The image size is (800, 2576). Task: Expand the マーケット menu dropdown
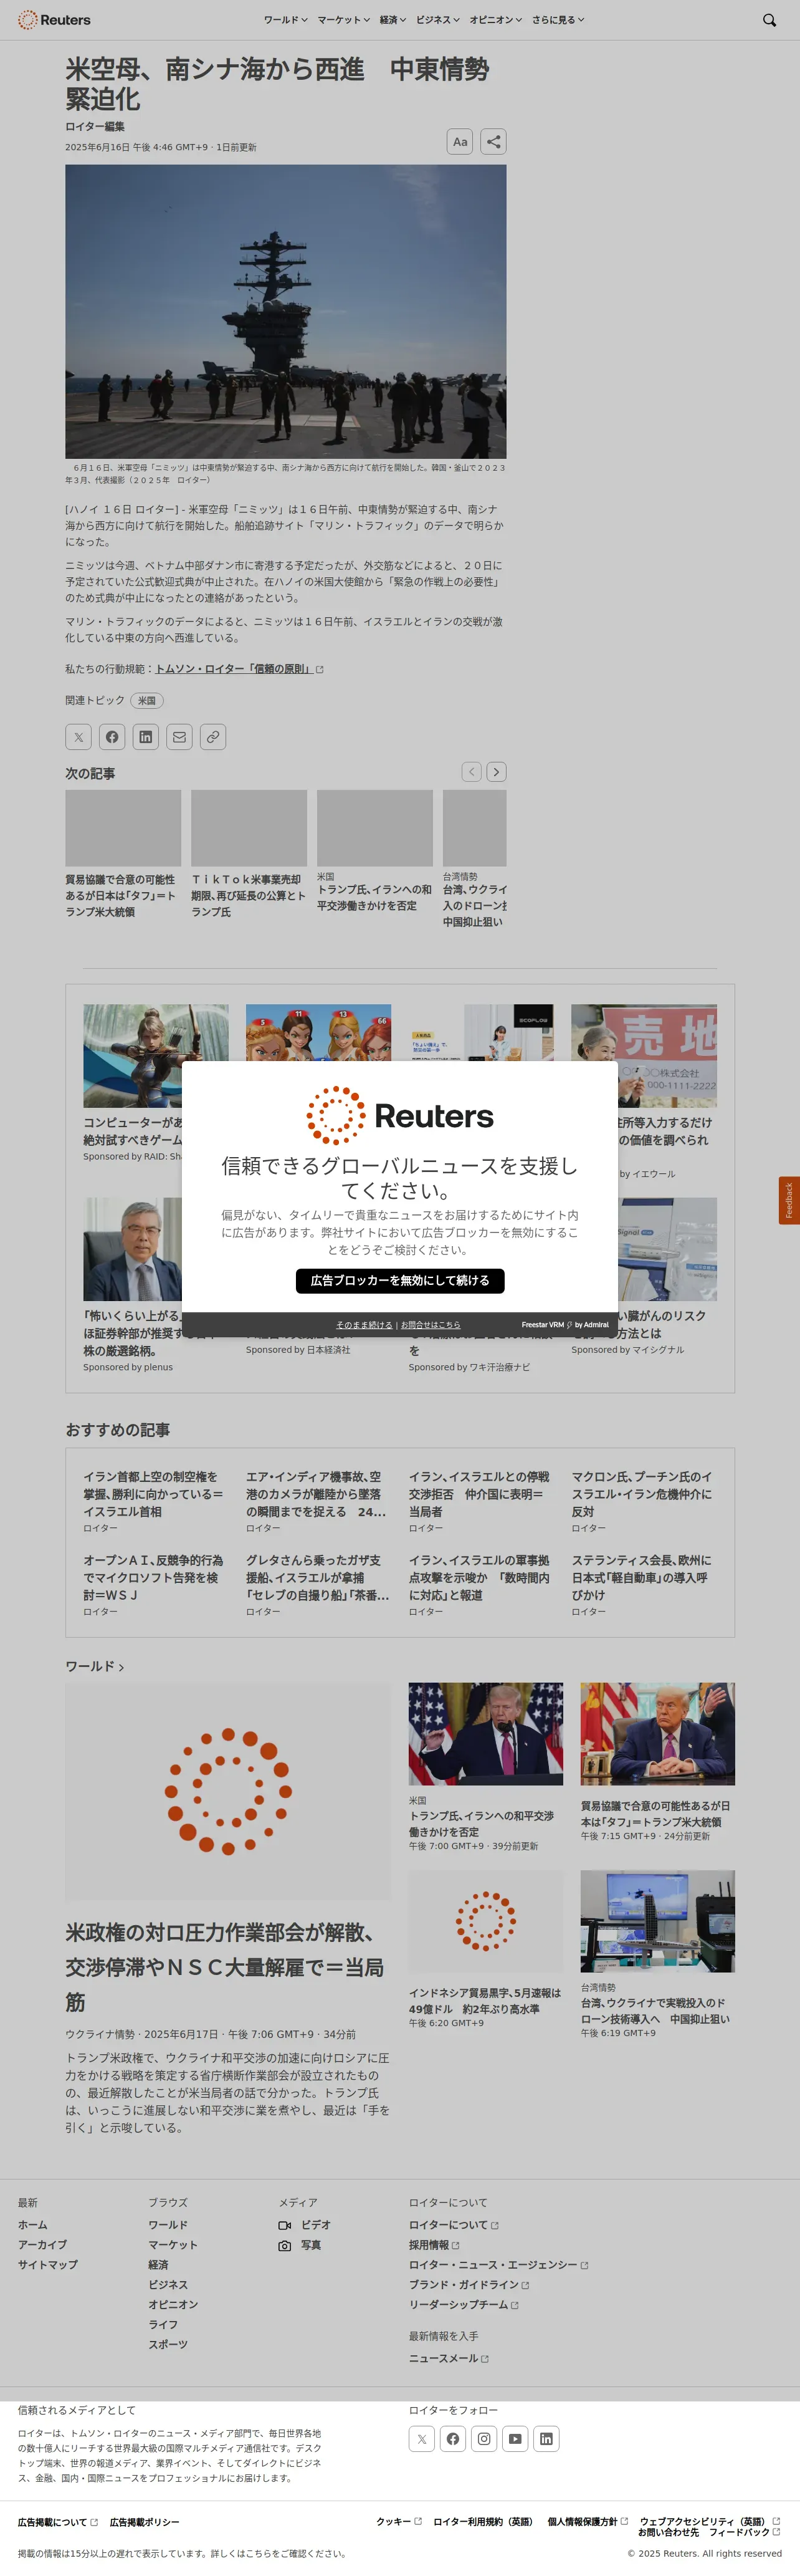pos(343,20)
